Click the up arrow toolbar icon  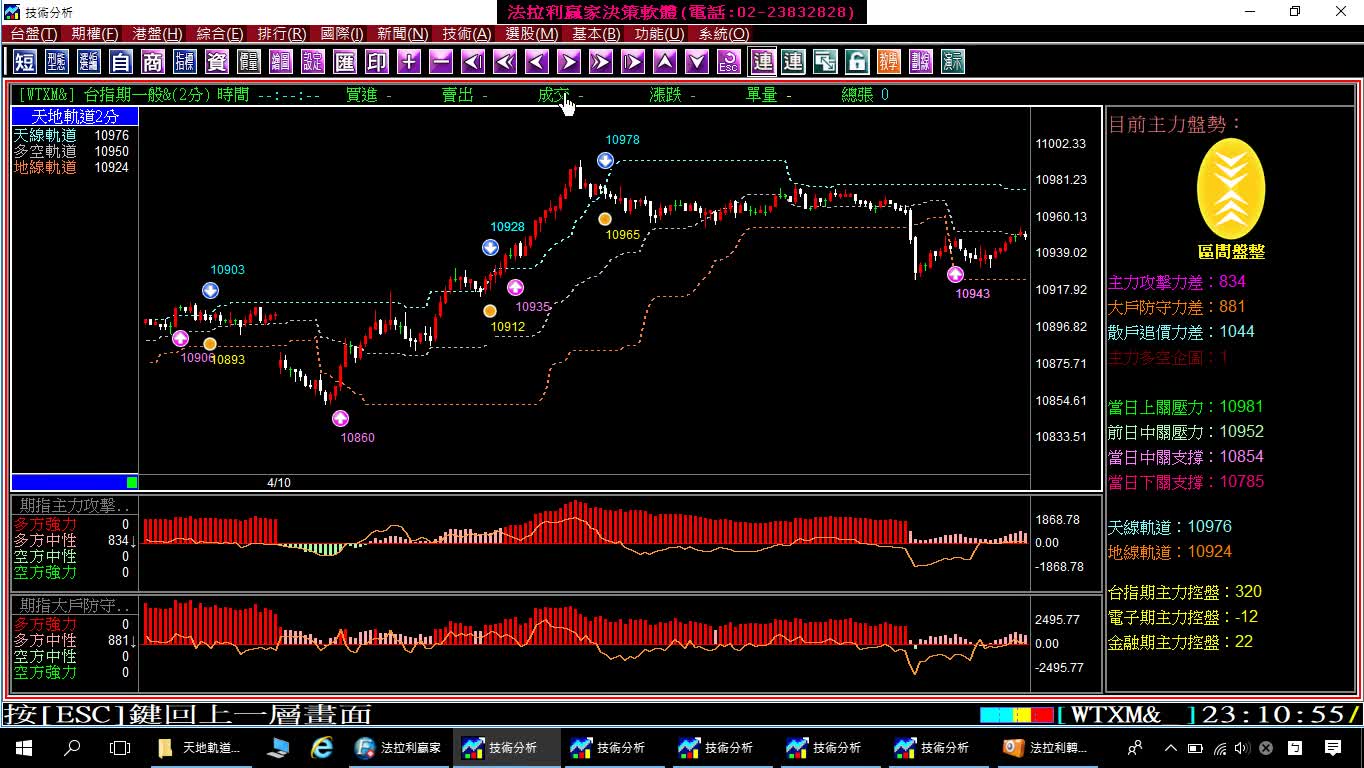point(665,62)
